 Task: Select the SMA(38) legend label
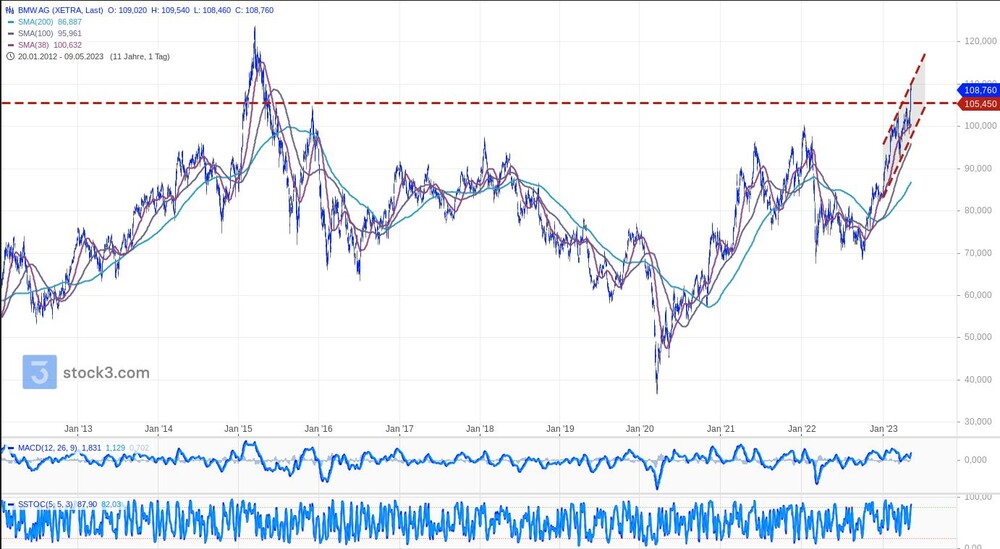[x=33, y=45]
